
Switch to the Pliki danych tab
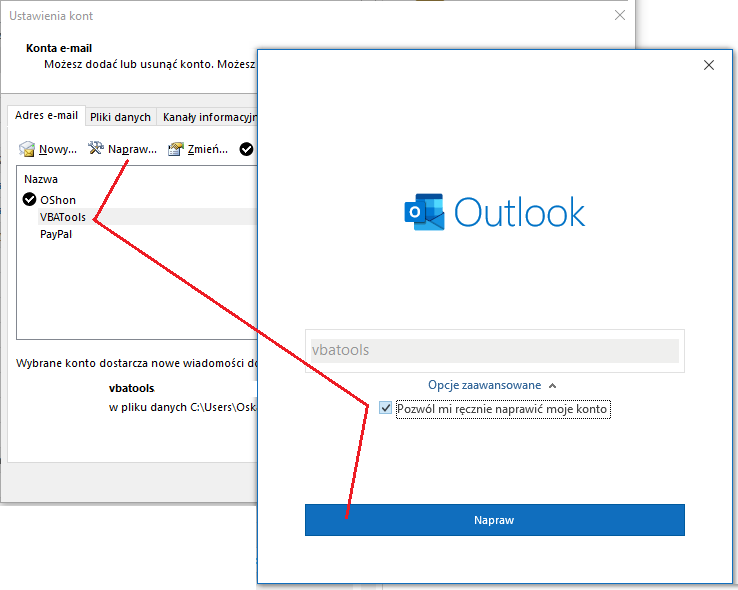pyautogui.click(x=120, y=117)
